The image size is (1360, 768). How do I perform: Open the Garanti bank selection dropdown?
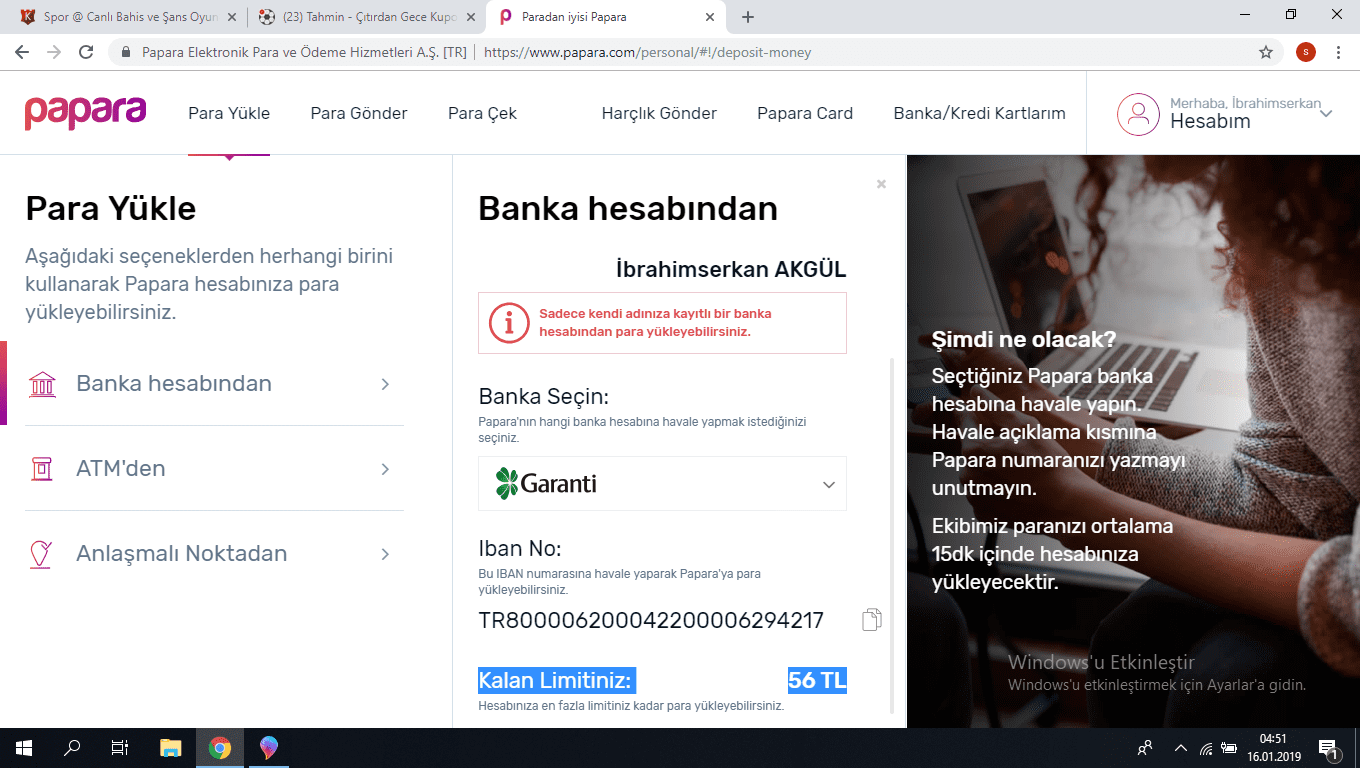click(x=662, y=484)
